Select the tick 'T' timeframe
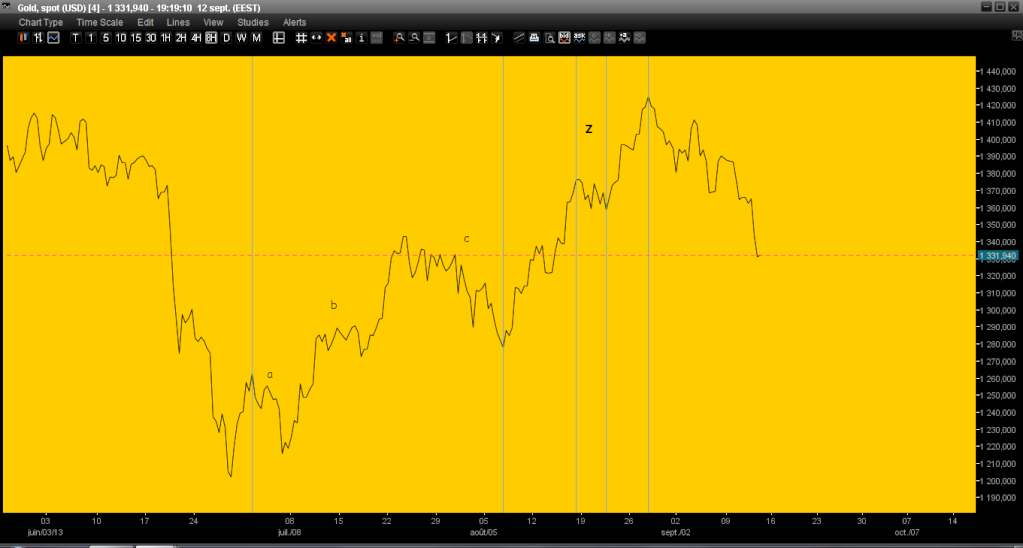 (x=76, y=38)
